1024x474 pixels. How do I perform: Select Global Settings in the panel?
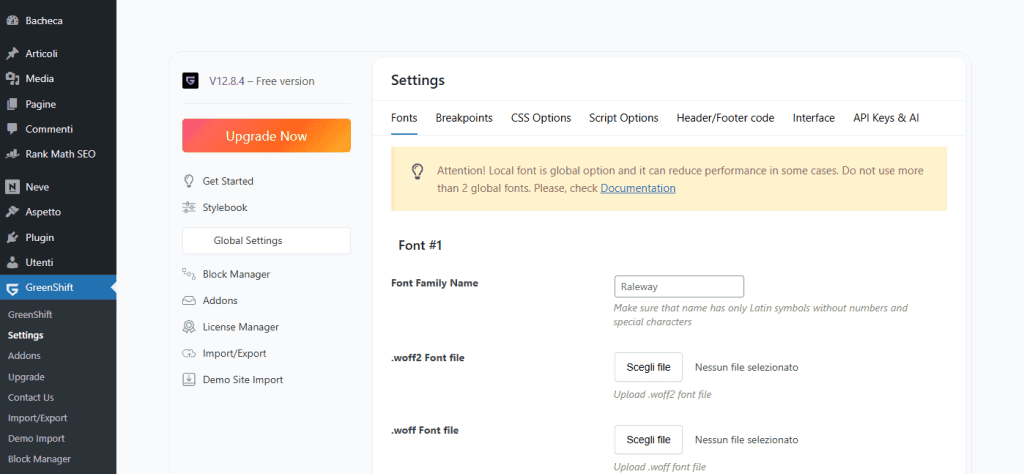266,240
